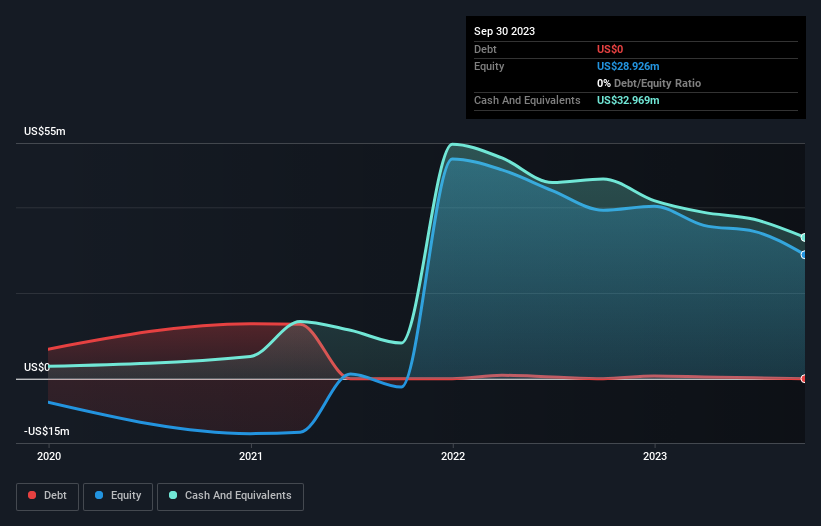This screenshot has width=821, height=526.
Task: Click the 2021 x-axis label
Action: point(251,456)
